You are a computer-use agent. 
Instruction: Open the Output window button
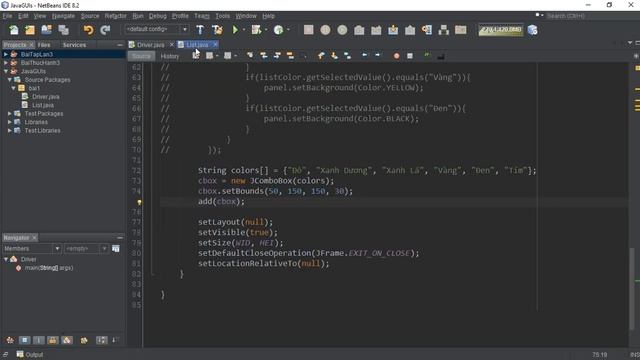tap(30, 355)
